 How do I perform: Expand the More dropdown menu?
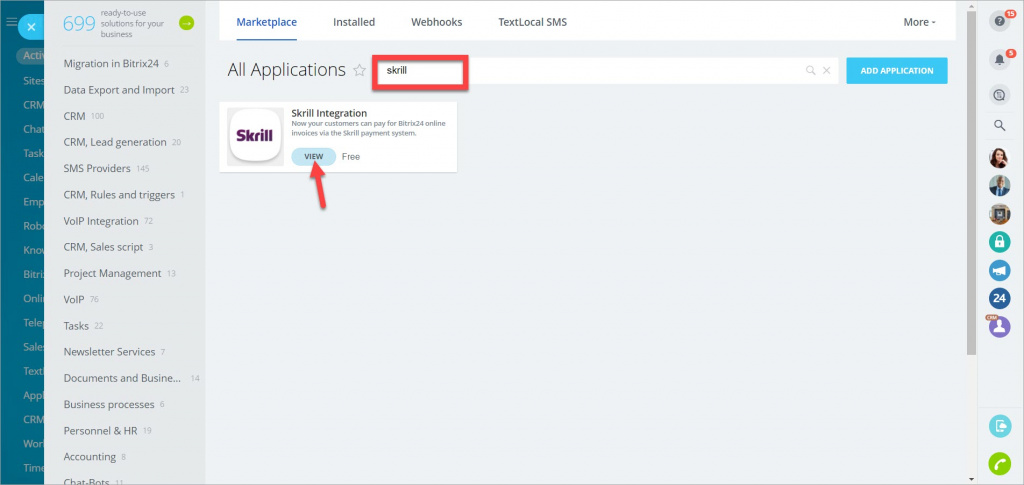point(919,22)
